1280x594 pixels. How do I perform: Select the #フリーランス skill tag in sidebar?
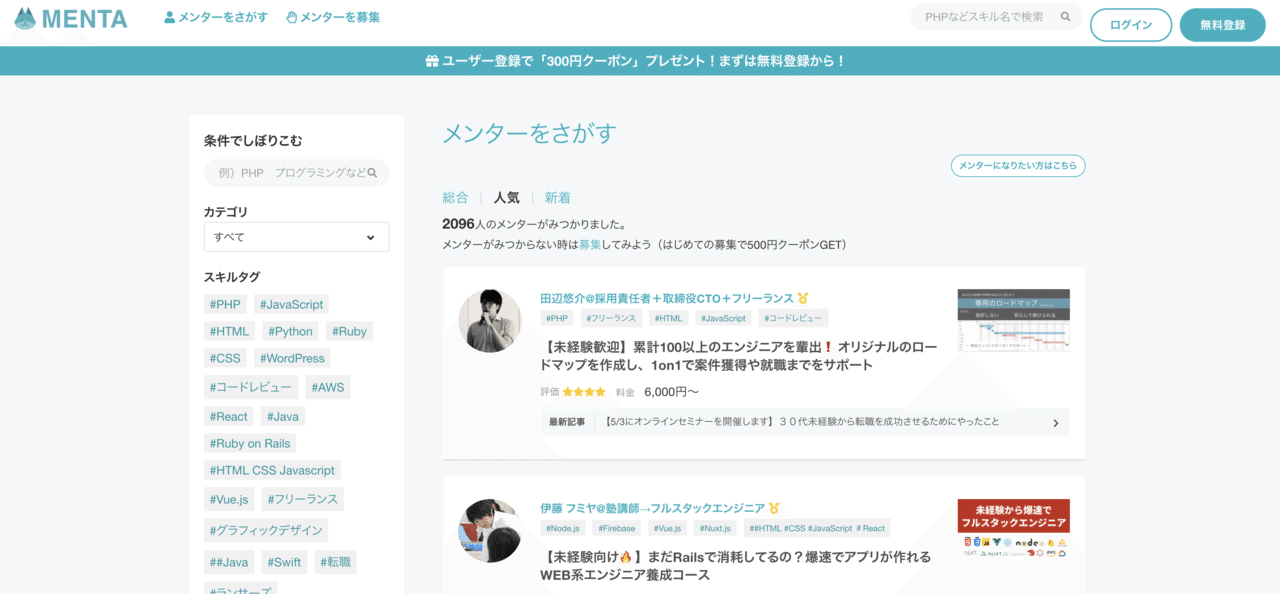pyautogui.click(x=303, y=499)
